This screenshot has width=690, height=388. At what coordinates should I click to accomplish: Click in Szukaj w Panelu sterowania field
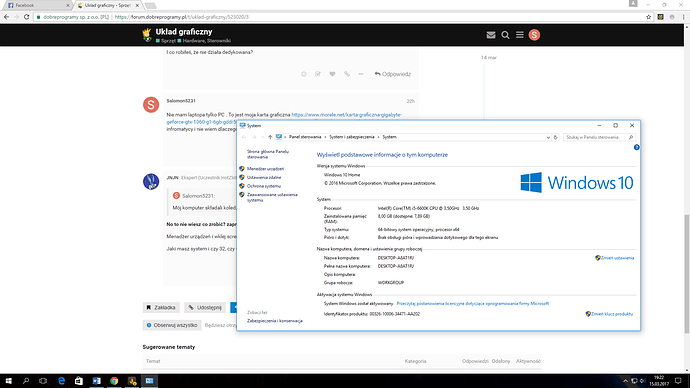598,137
